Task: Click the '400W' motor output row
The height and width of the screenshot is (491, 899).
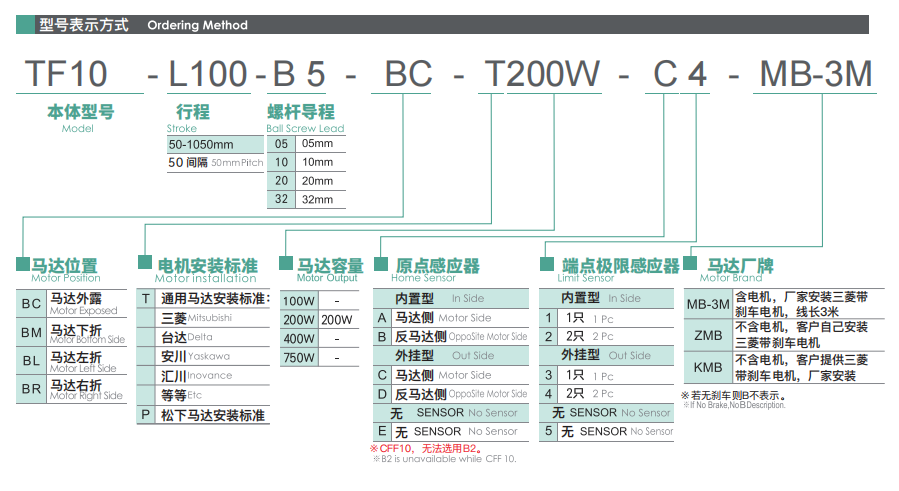Action: (319, 338)
